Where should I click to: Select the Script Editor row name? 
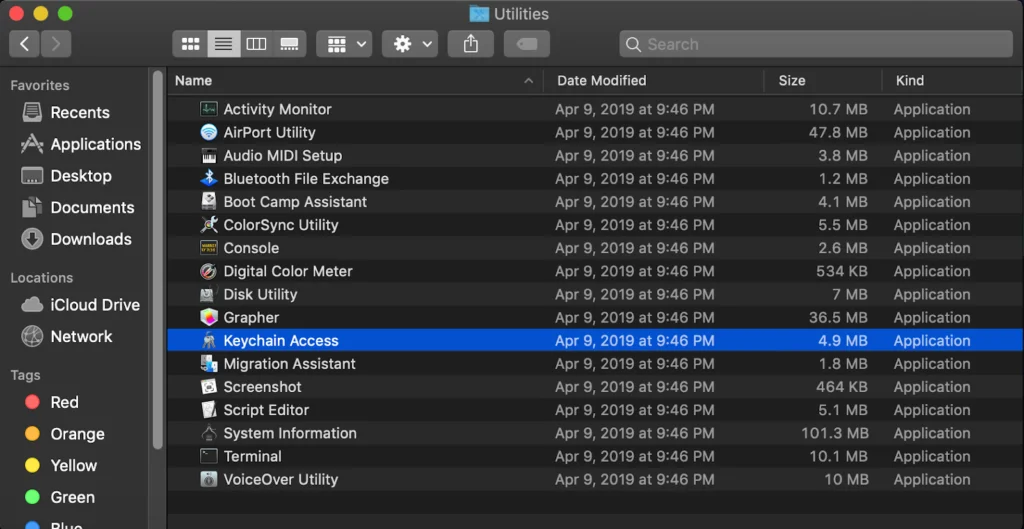(266, 410)
